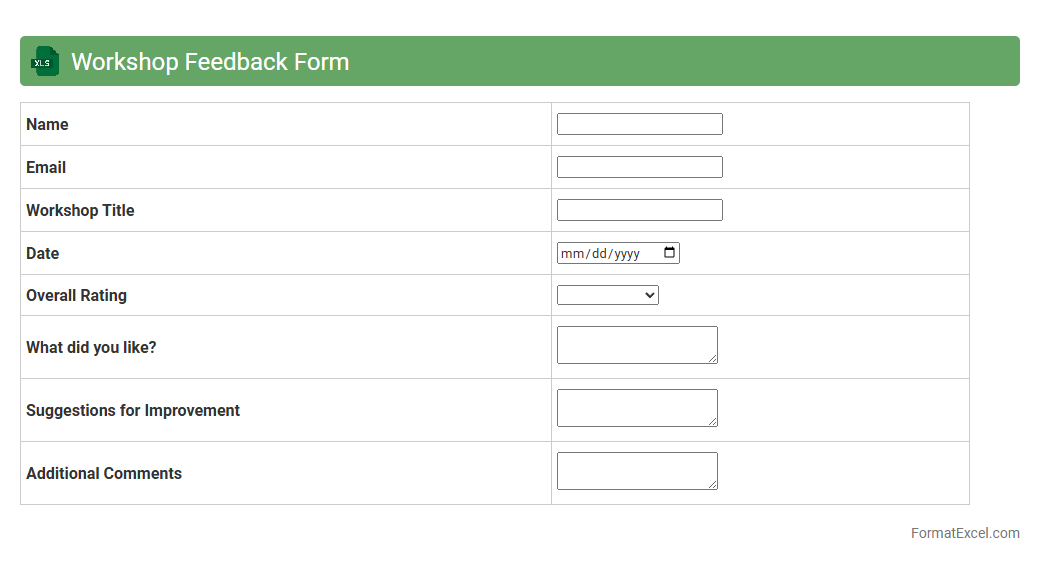Image resolution: width=1040 pixels, height=562 pixels.
Task: Click into the Email input box
Action: pyautogui.click(x=639, y=167)
